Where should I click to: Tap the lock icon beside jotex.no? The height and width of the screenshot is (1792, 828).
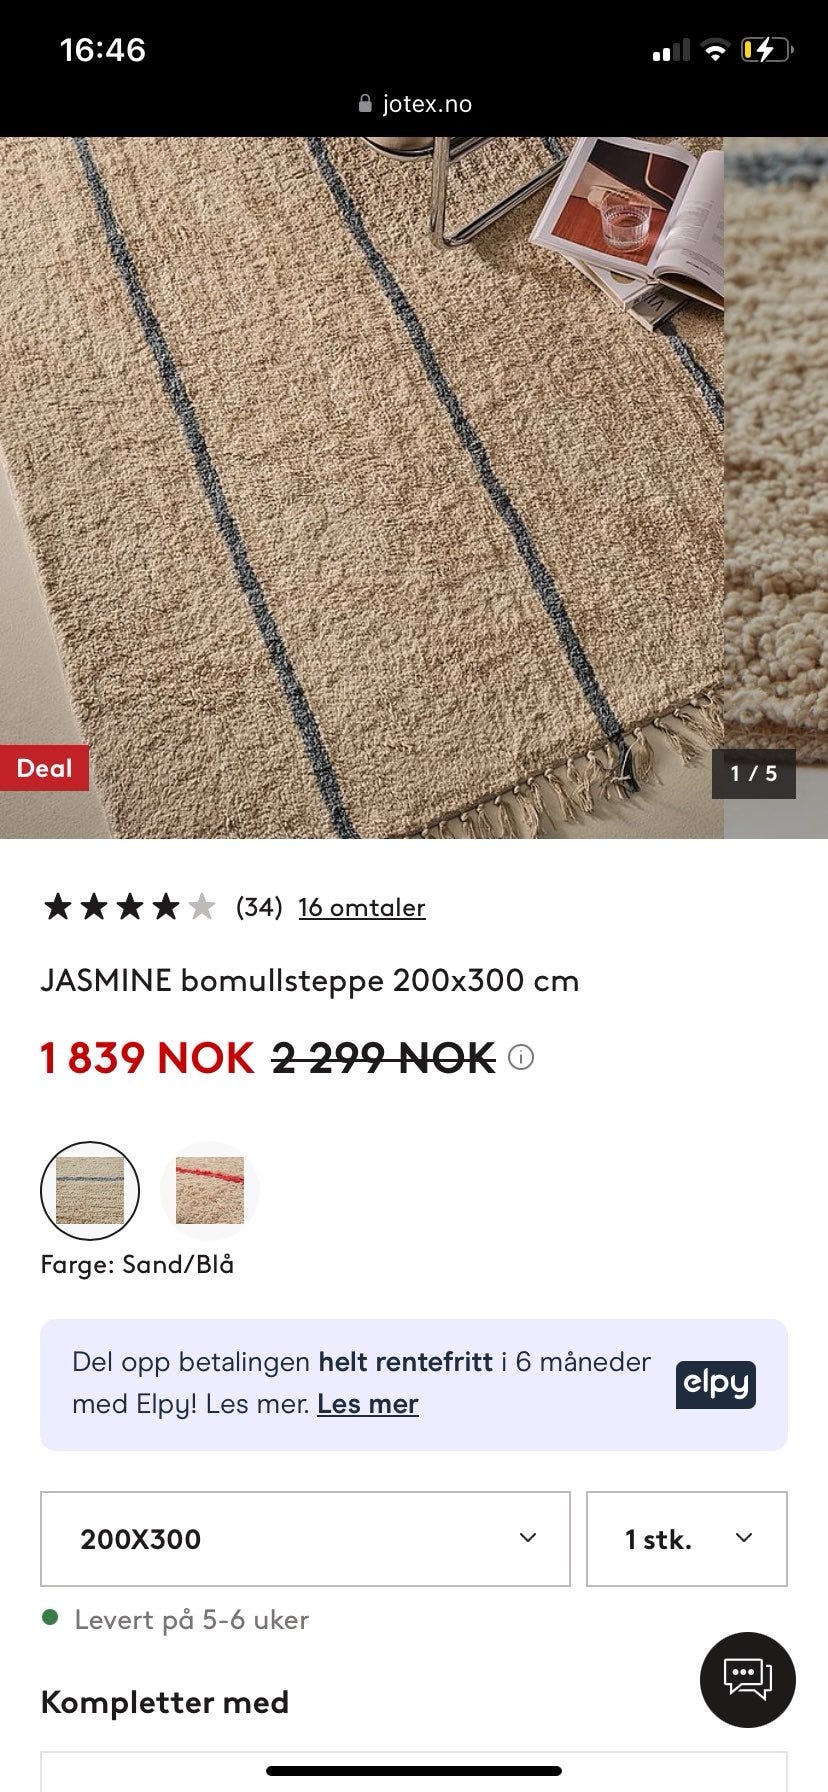[365, 104]
